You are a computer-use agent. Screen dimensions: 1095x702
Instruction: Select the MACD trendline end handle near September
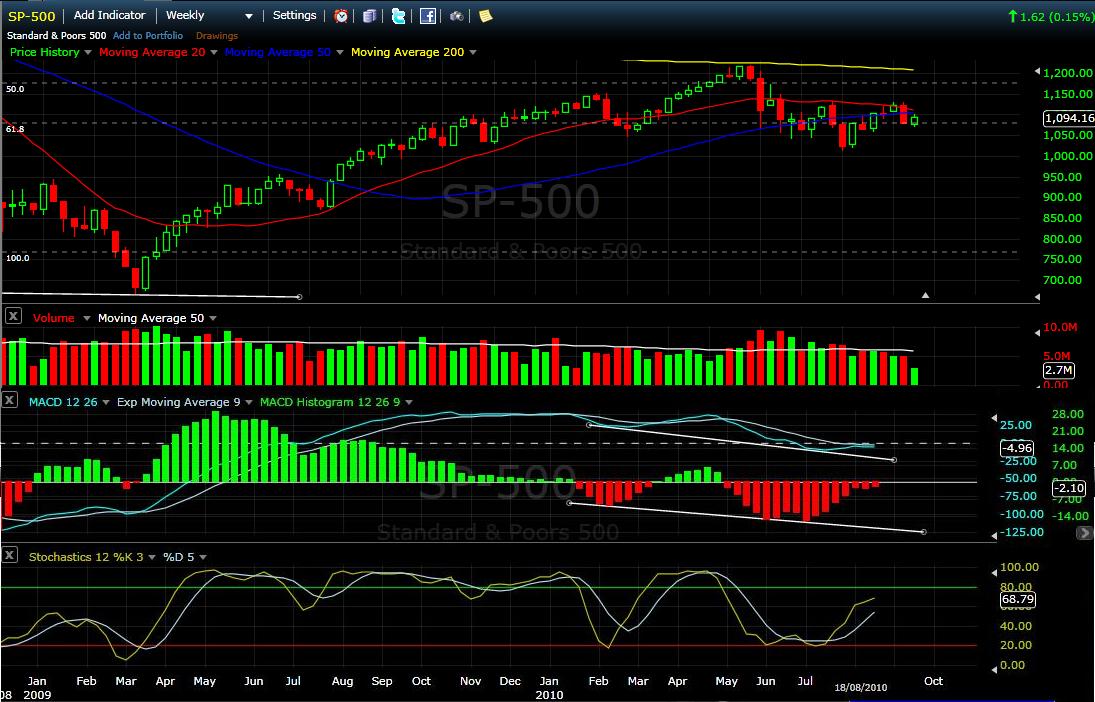pos(895,460)
